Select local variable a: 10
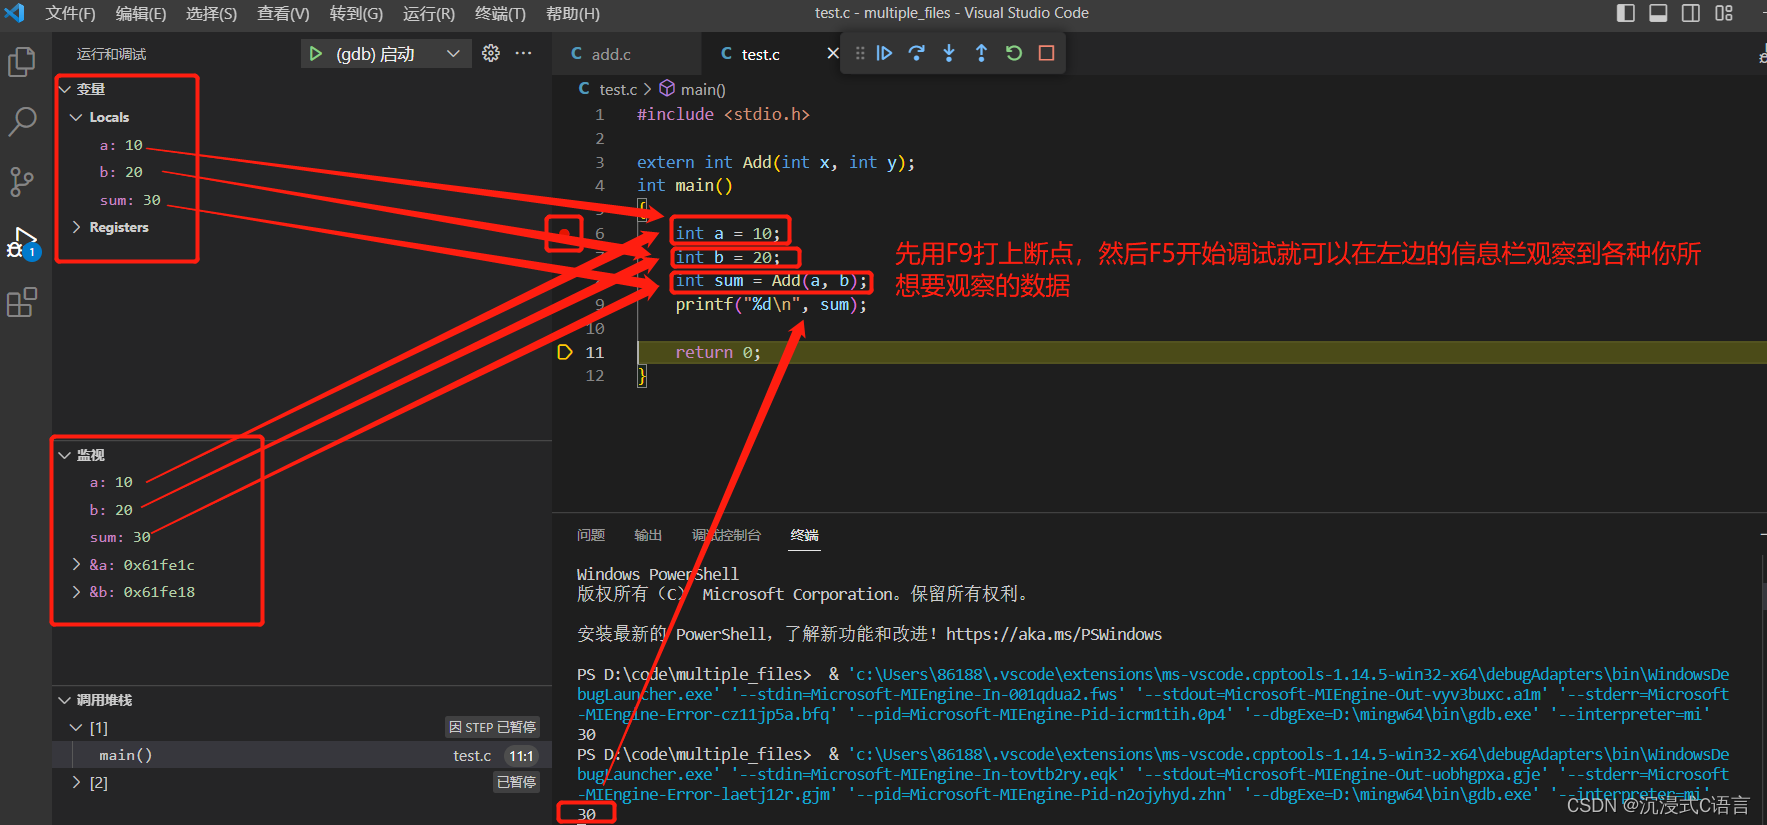The image size is (1767, 825). coord(121,145)
